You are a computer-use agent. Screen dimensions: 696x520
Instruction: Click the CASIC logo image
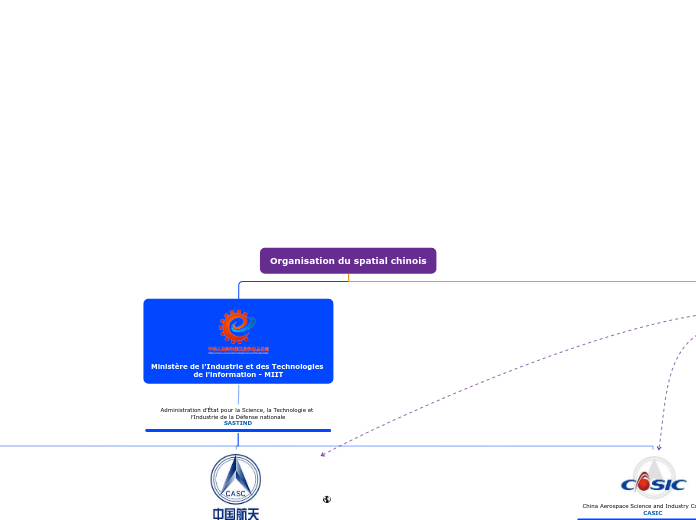tap(653, 479)
